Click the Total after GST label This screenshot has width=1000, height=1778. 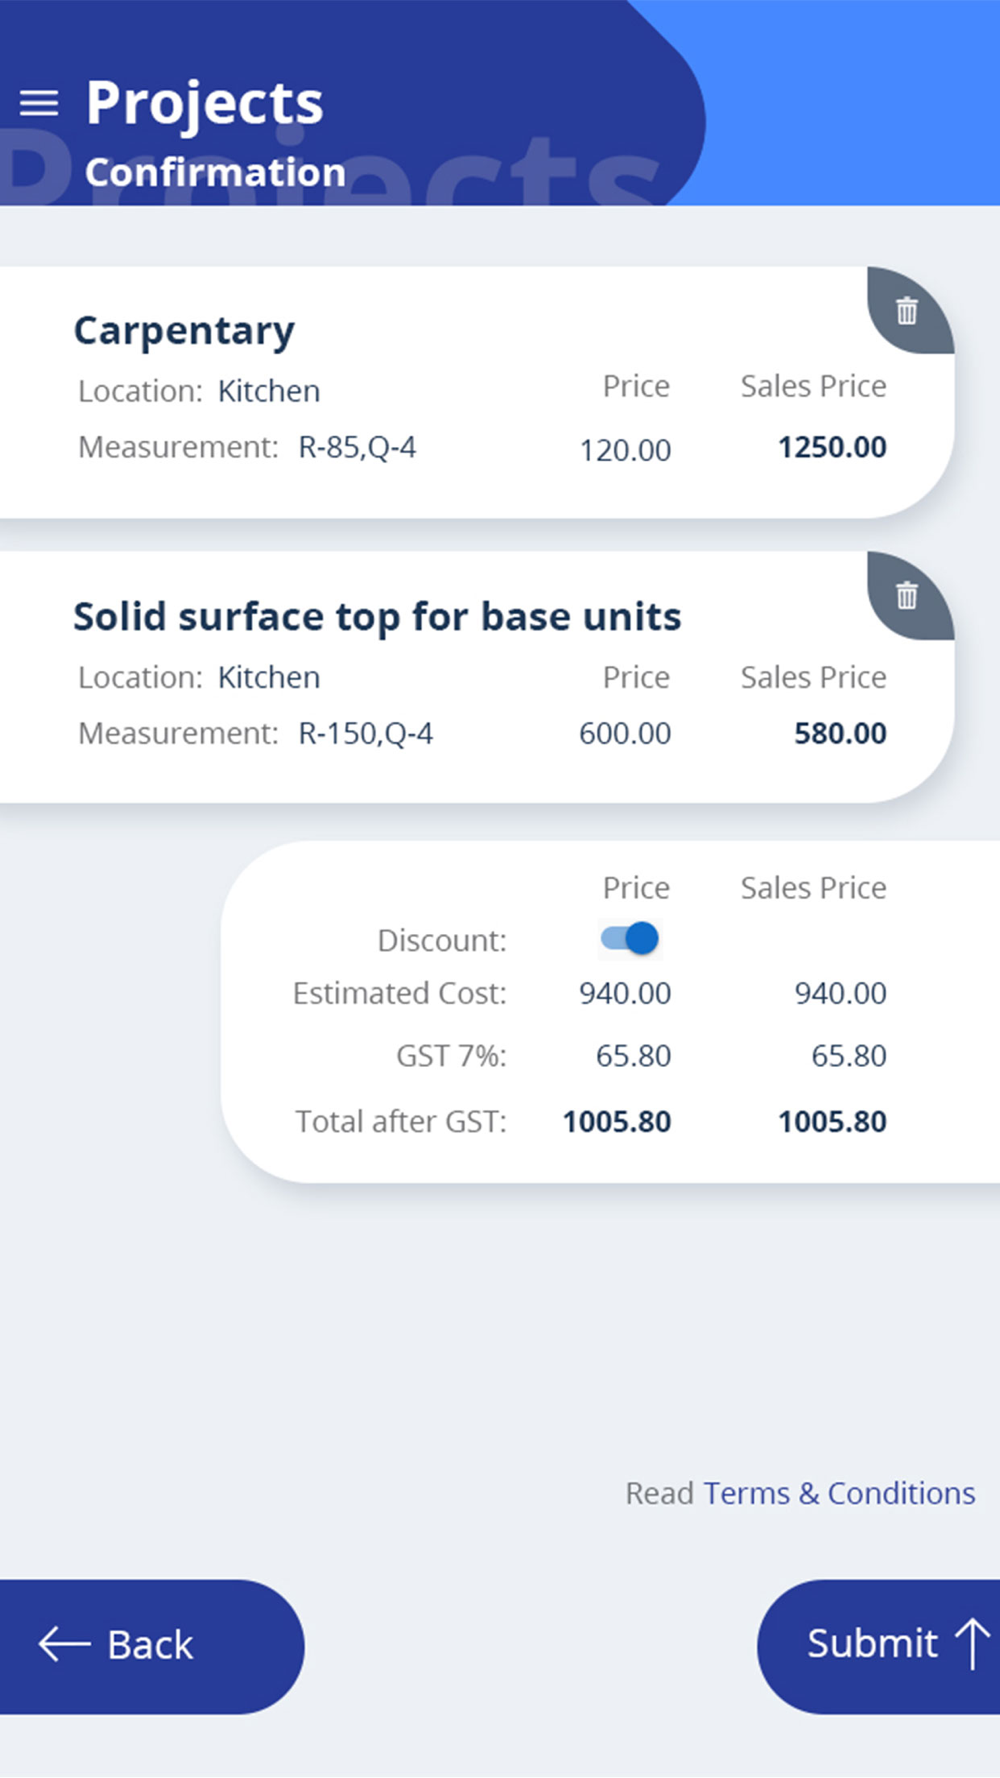pos(400,1122)
